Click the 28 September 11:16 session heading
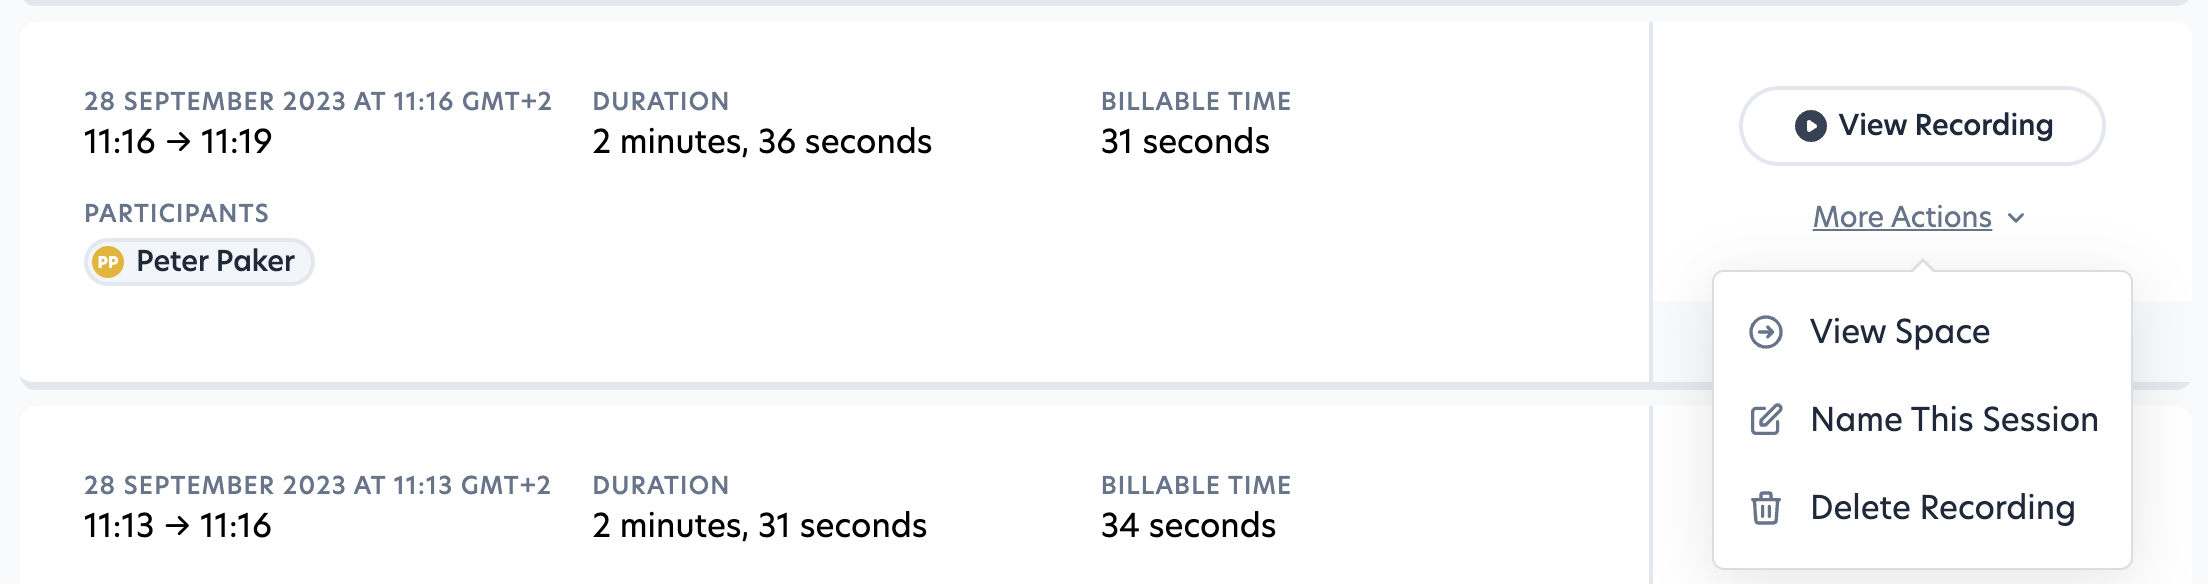Screen dimensions: 2208x584 click(x=317, y=102)
